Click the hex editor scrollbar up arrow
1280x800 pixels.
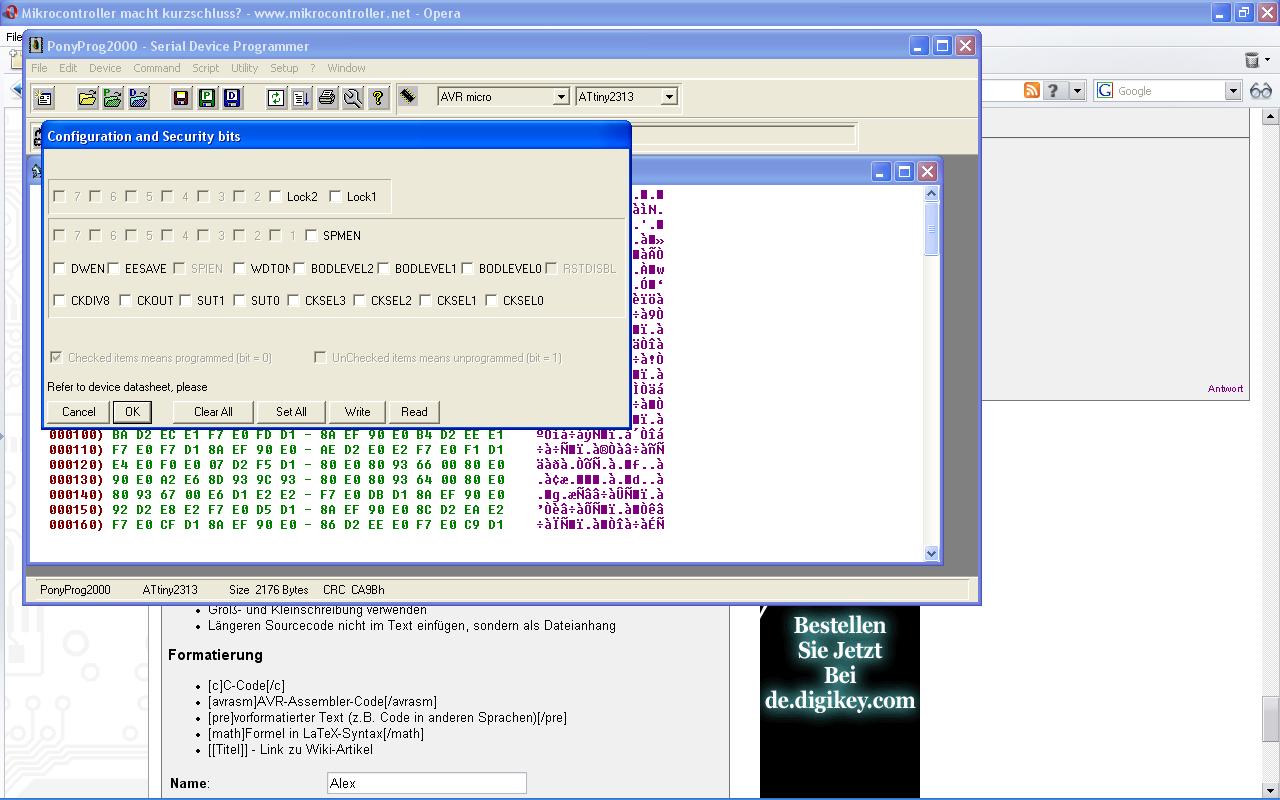tap(931, 193)
